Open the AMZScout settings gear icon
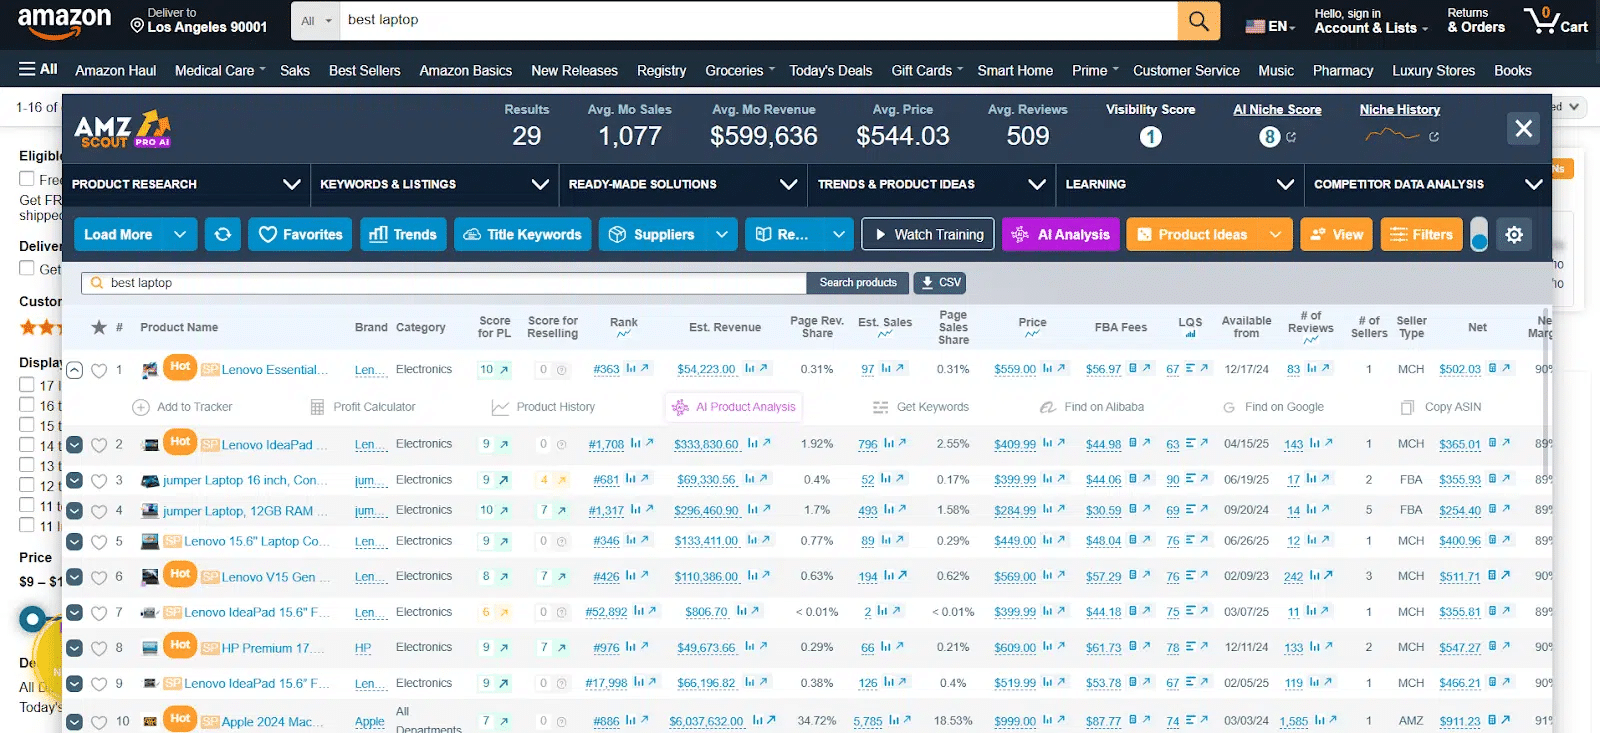This screenshot has height=733, width=1600. click(1514, 234)
